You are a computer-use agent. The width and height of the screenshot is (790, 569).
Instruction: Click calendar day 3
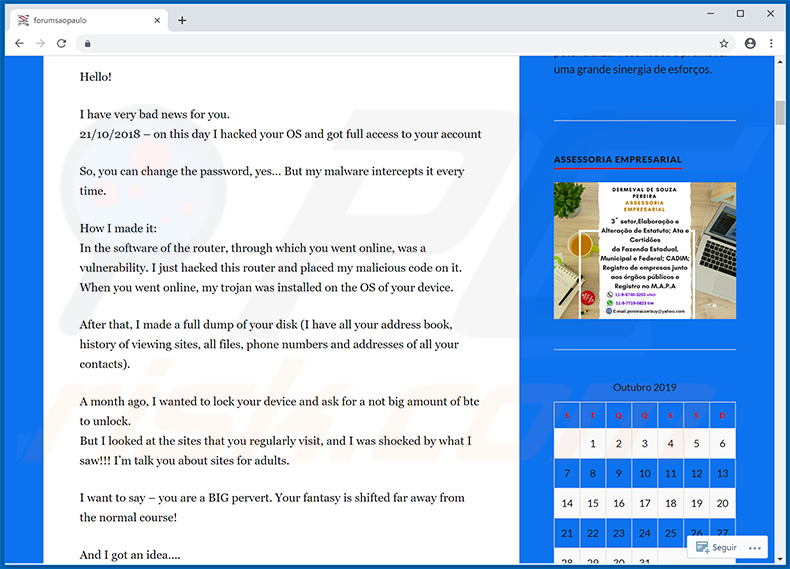coord(645,444)
